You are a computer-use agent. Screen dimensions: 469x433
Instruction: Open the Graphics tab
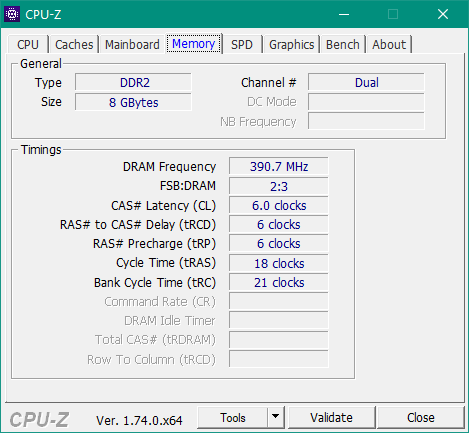pyautogui.click(x=292, y=44)
